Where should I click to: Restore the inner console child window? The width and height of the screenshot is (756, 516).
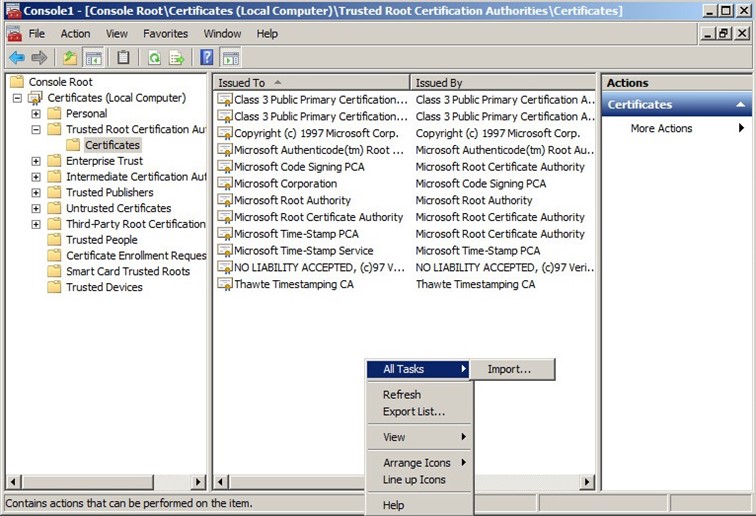tap(723, 33)
